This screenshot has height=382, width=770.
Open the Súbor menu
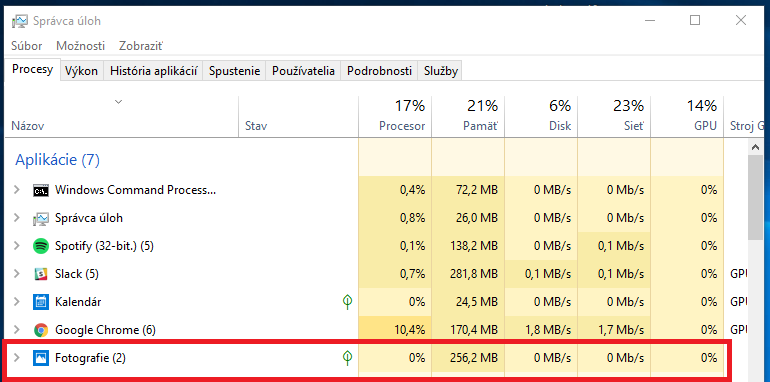pyautogui.click(x=27, y=46)
